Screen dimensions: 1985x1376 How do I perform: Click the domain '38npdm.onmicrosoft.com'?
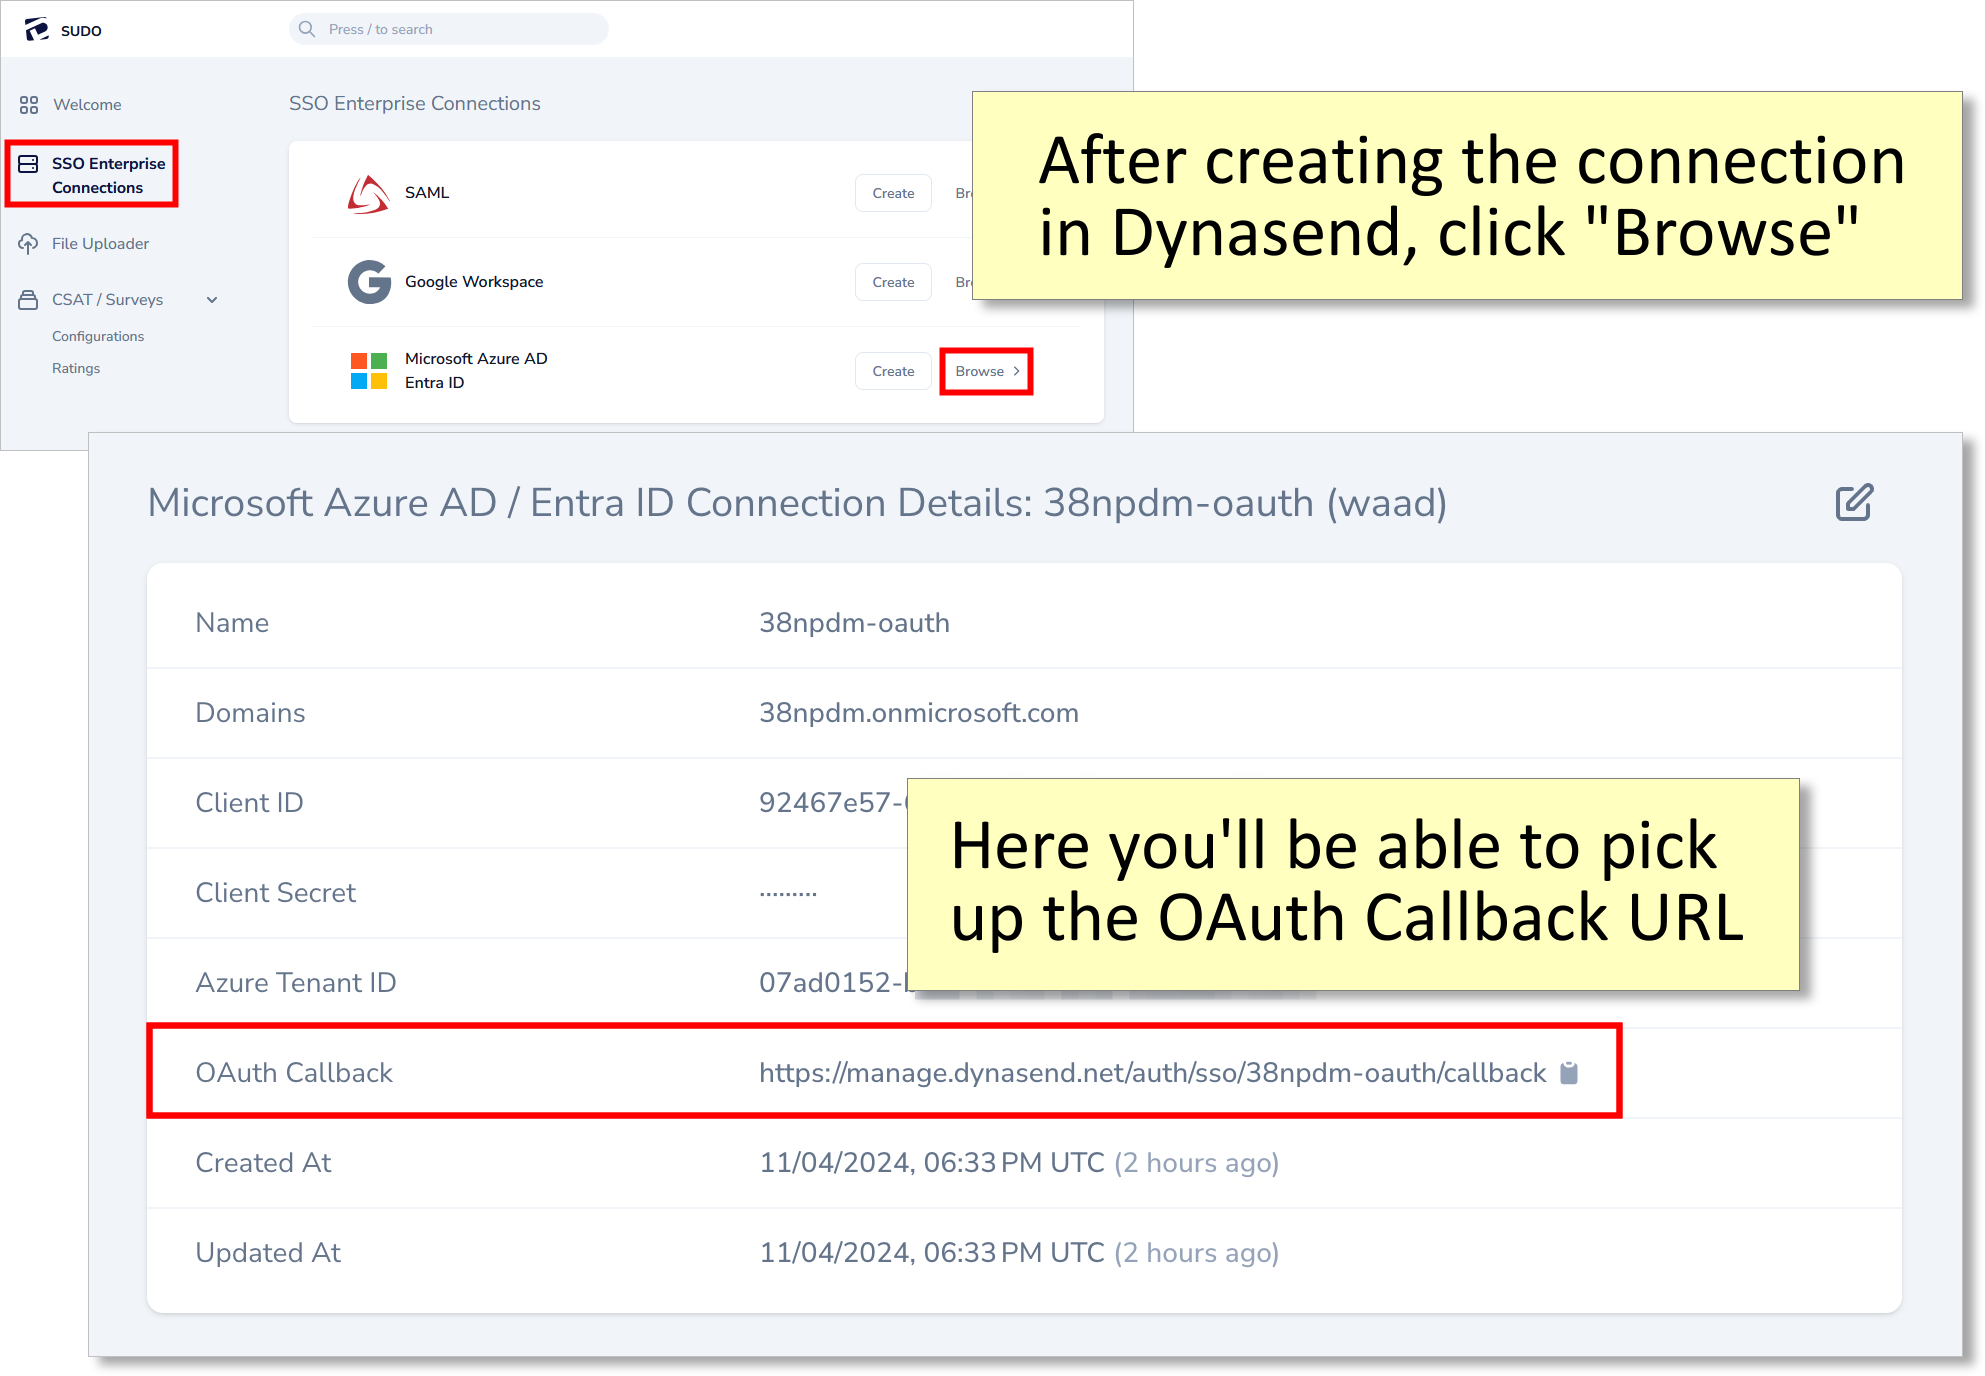(x=918, y=713)
